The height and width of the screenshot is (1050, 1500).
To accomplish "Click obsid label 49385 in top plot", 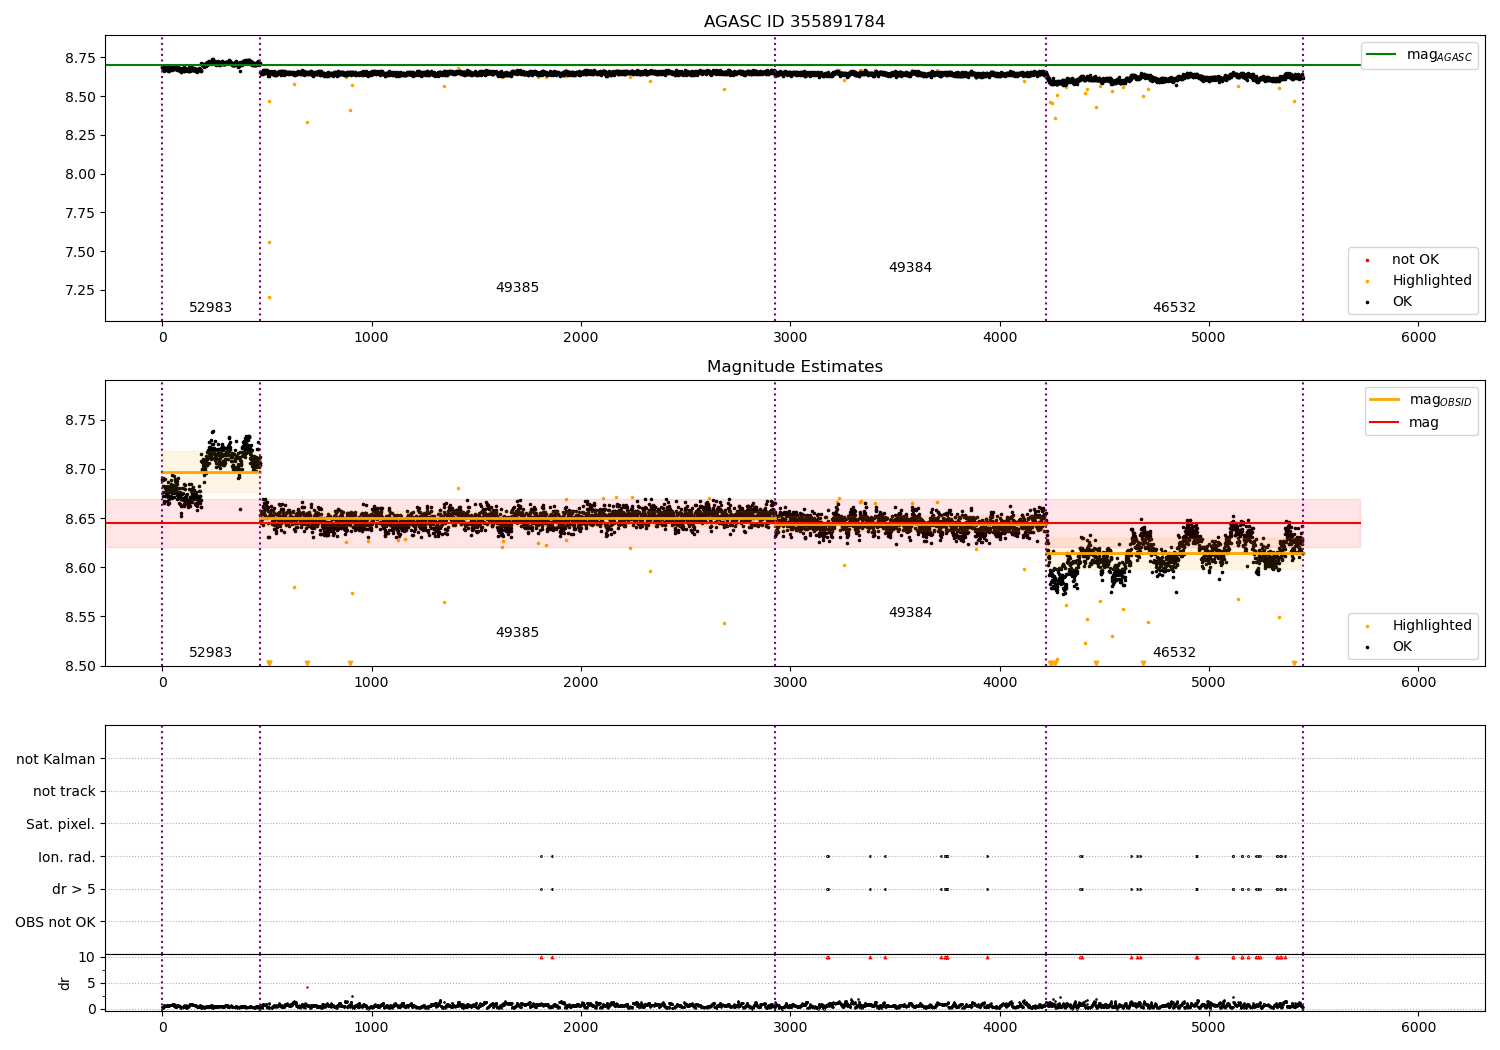I will (517, 288).
